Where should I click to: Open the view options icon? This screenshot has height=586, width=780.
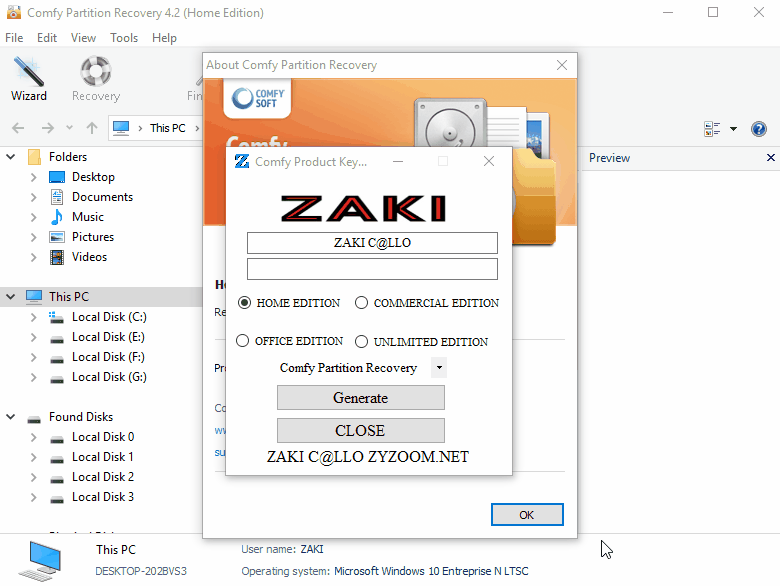[712, 129]
